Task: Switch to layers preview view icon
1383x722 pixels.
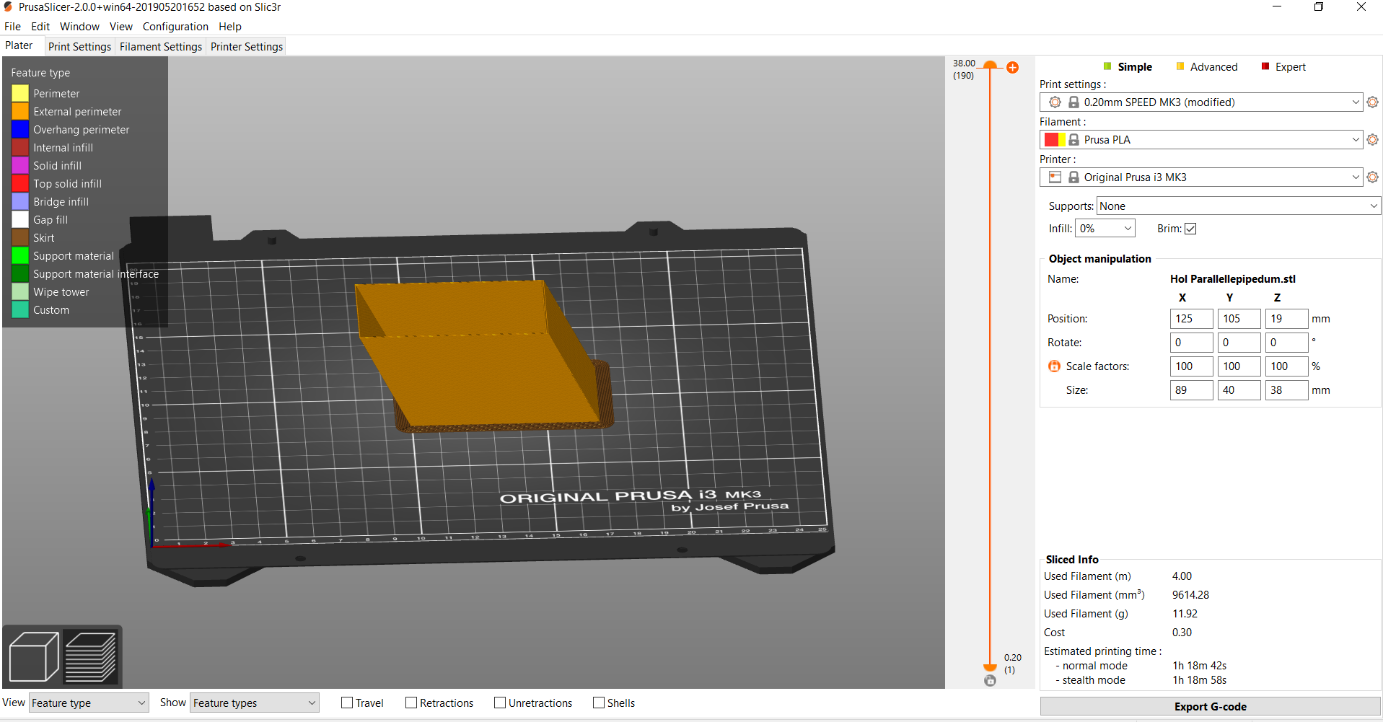Action: tap(90, 657)
